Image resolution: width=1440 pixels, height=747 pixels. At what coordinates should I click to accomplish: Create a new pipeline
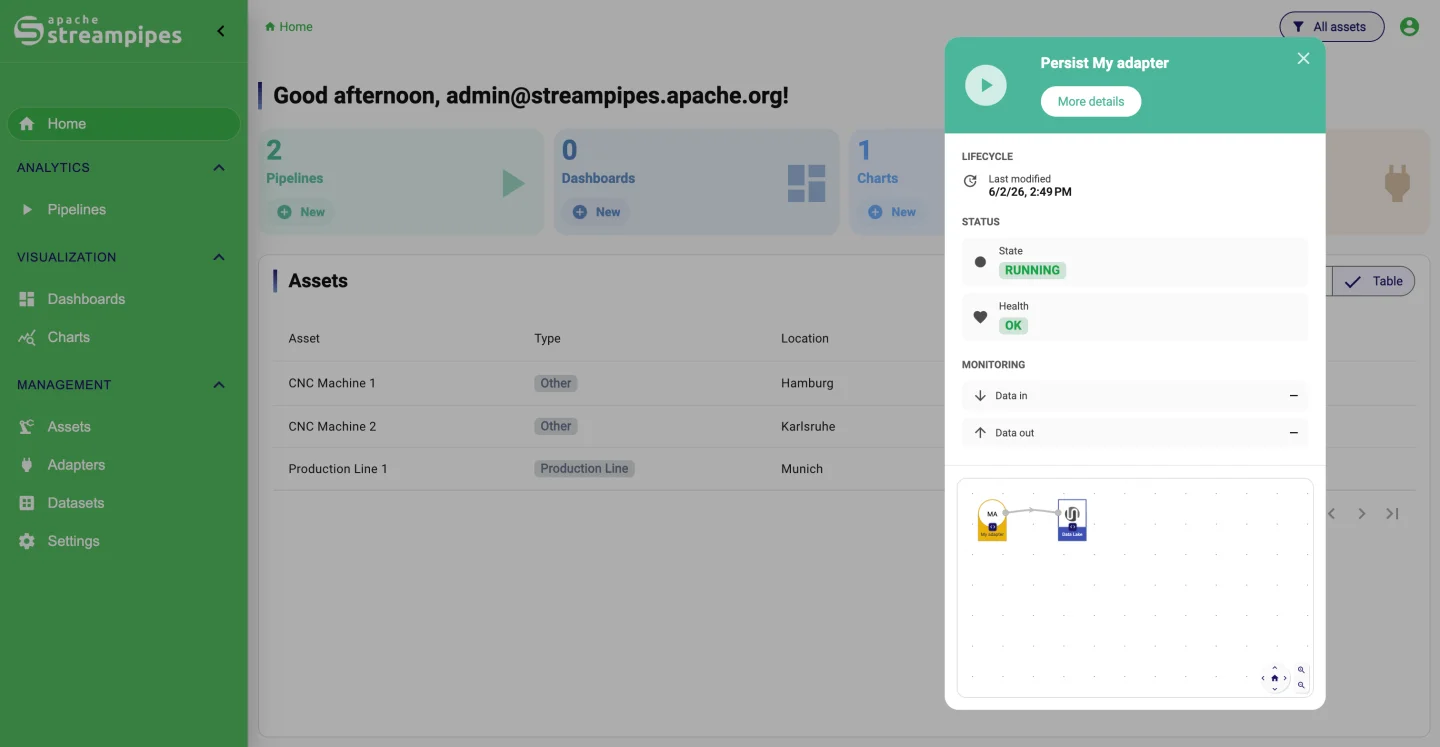(x=301, y=212)
